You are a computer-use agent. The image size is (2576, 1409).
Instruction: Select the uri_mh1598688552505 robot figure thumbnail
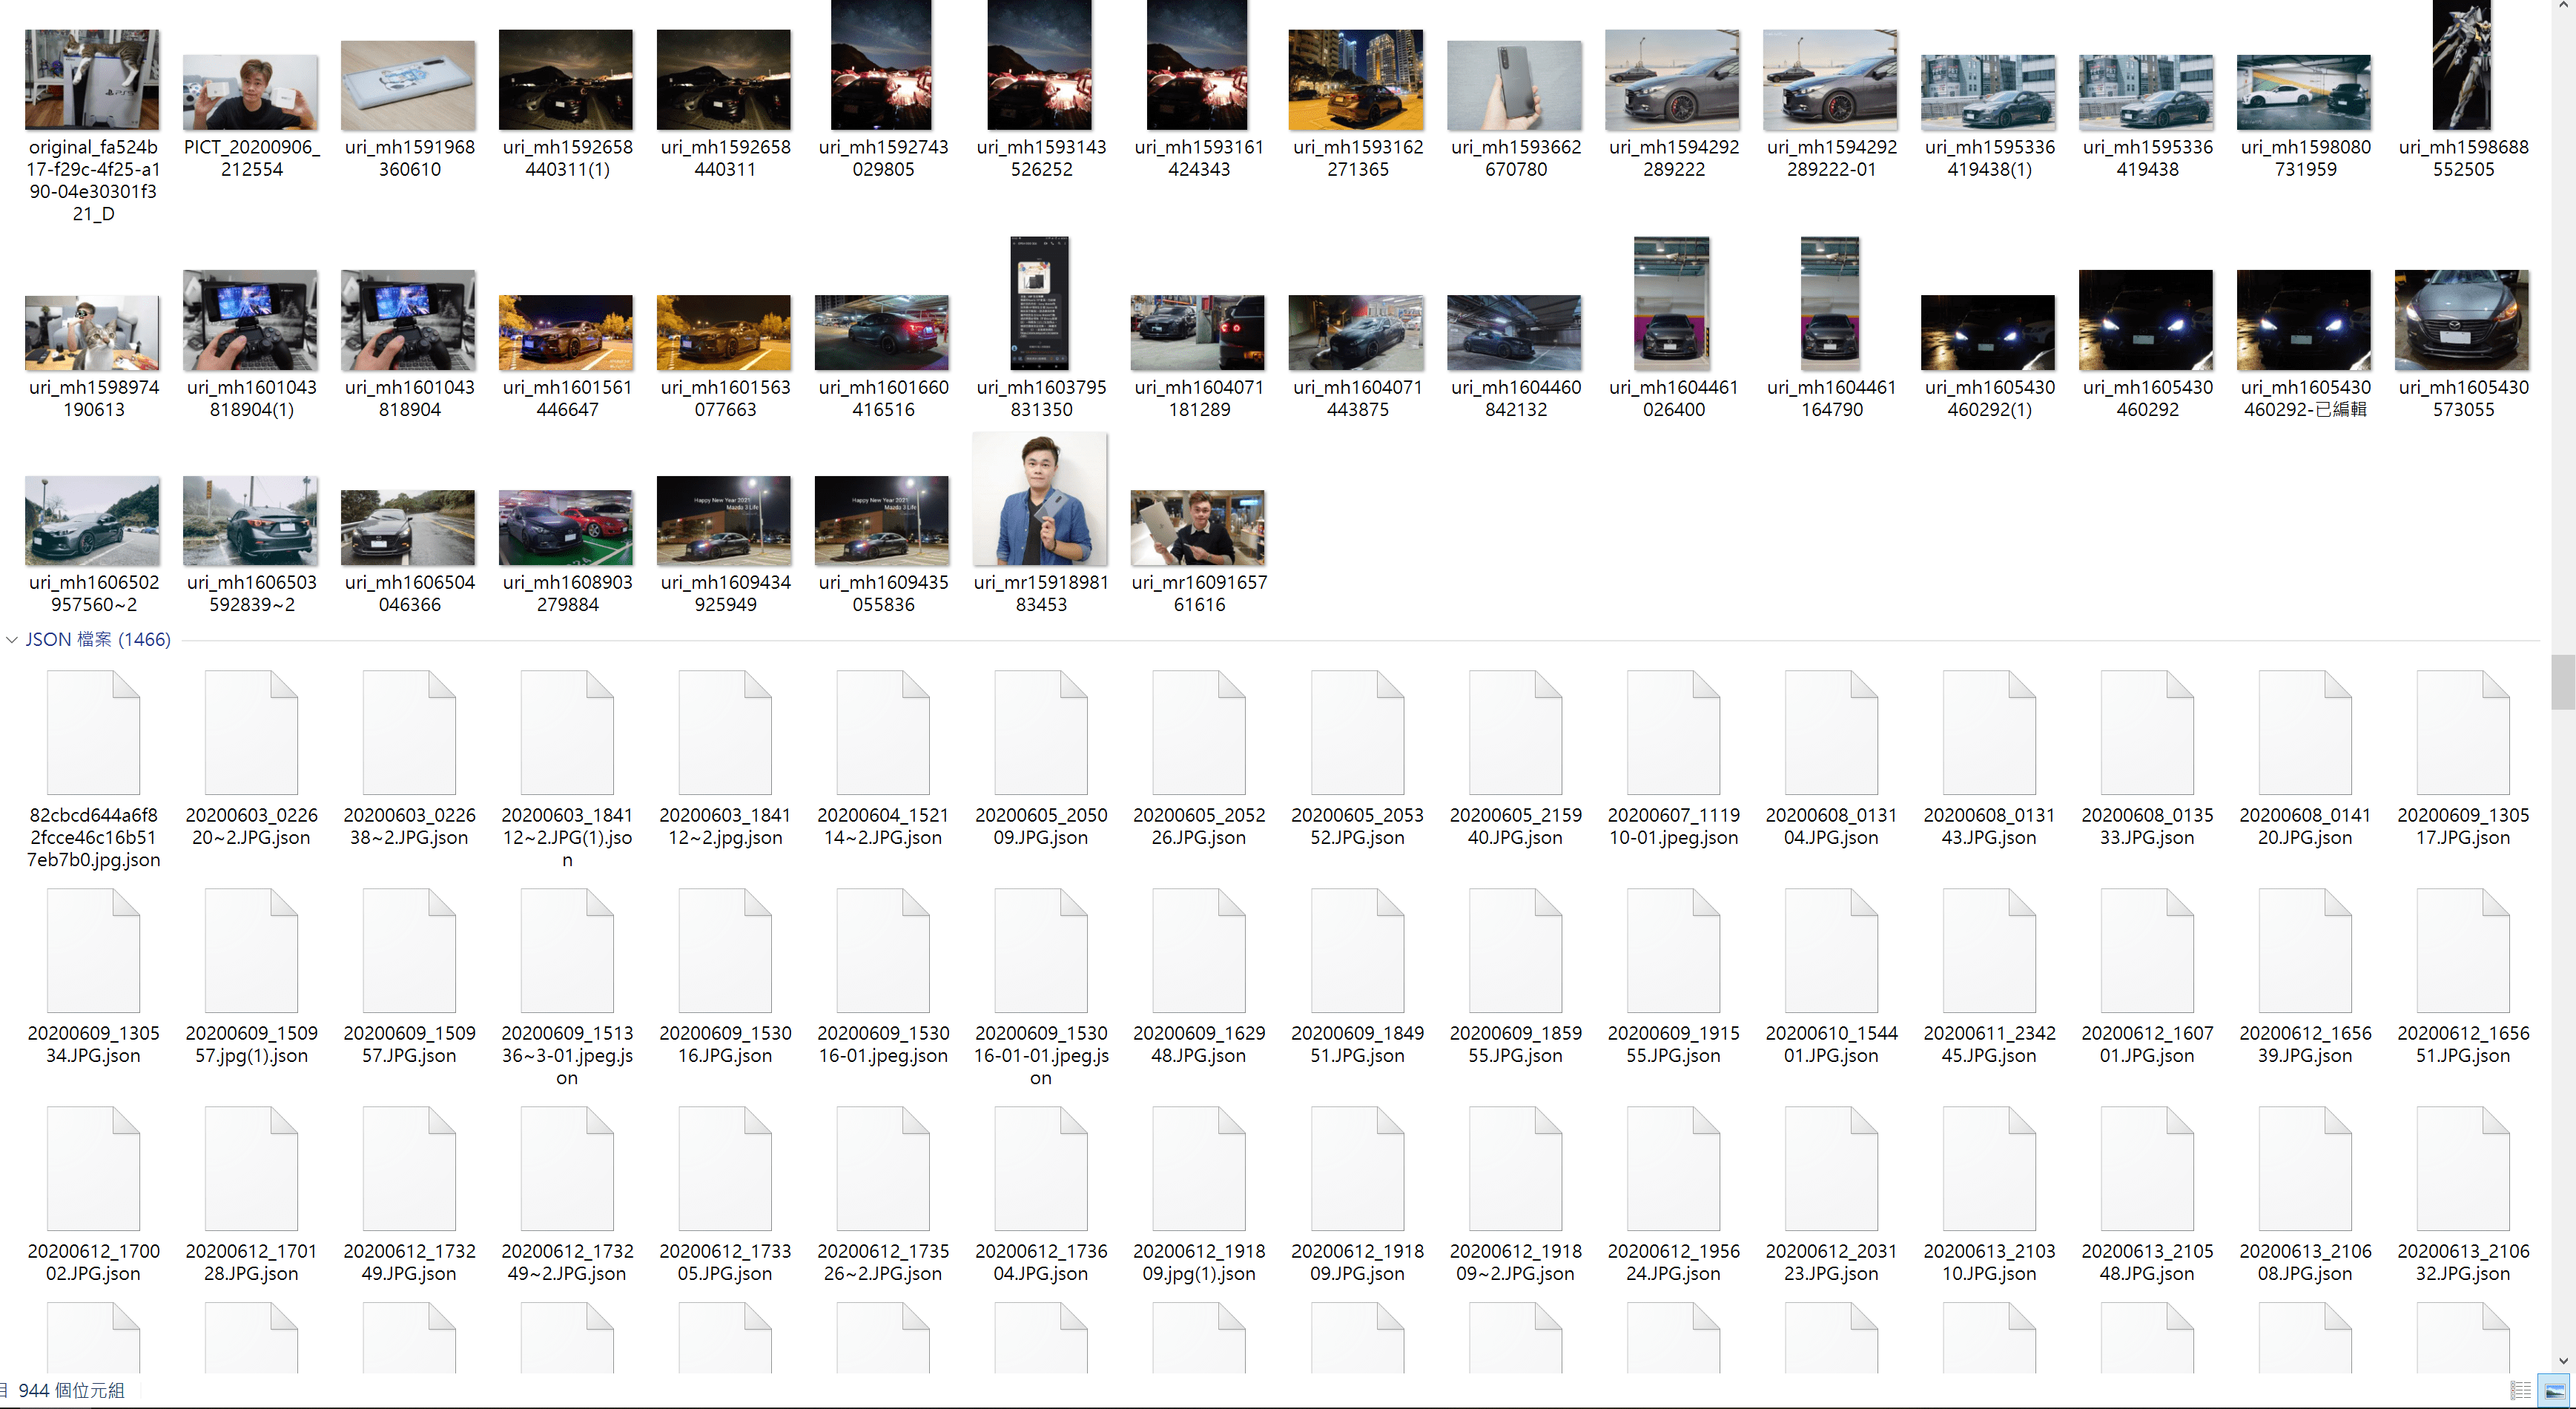tap(2462, 65)
